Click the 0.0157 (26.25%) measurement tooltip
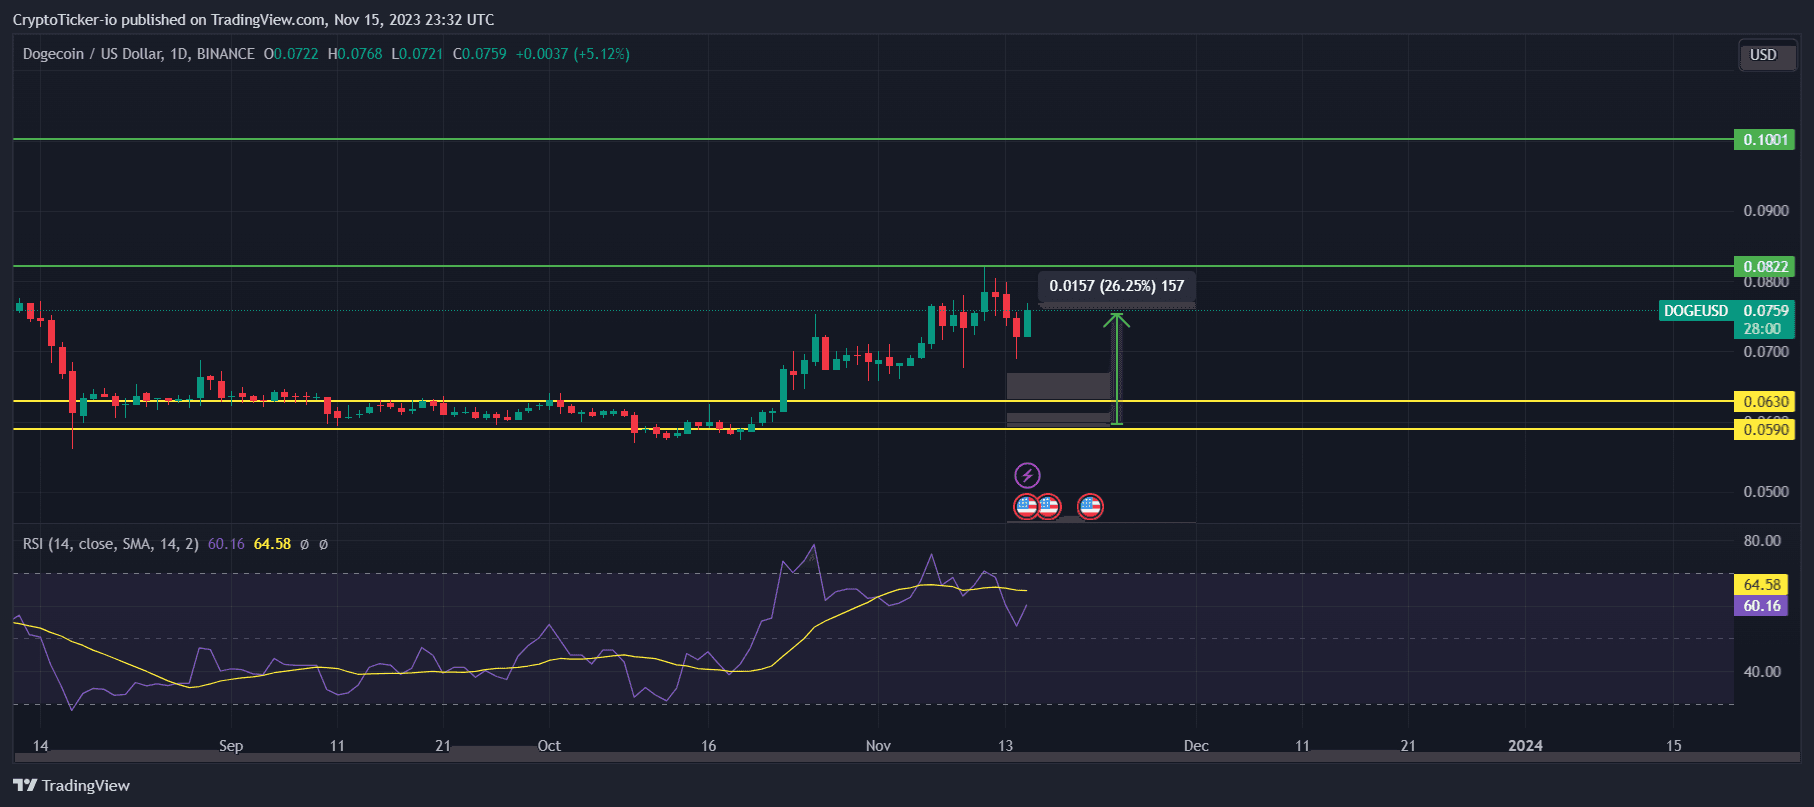This screenshot has height=807, width=1814. pyautogui.click(x=1116, y=286)
